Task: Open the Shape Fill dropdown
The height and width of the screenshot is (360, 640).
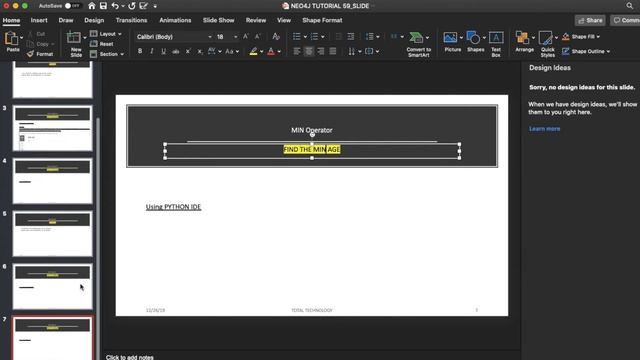Action: pyautogui.click(x=581, y=37)
